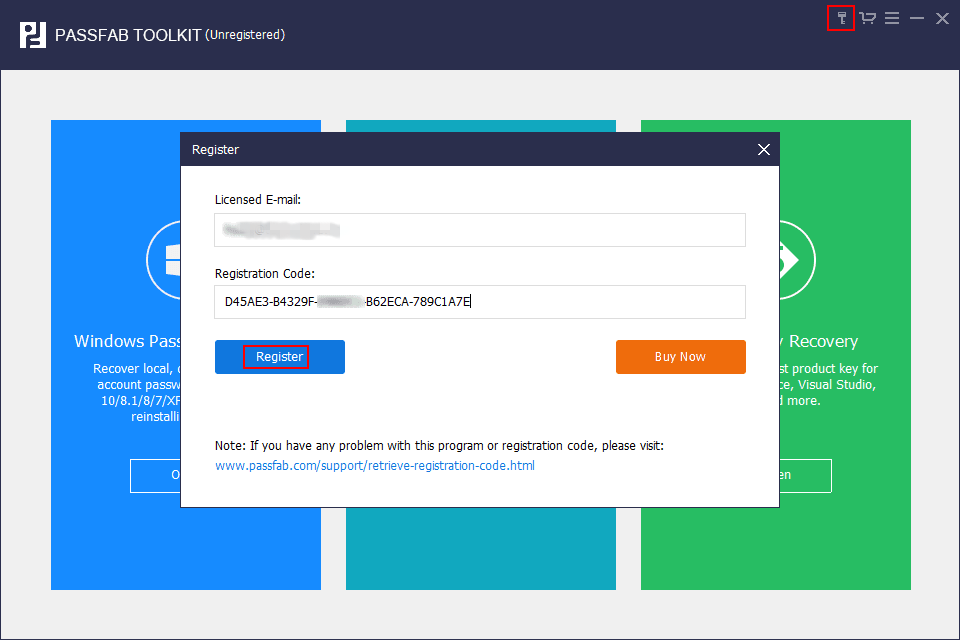Close the Register dialog
Screen dimensions: 960x640
pos(763,149)
